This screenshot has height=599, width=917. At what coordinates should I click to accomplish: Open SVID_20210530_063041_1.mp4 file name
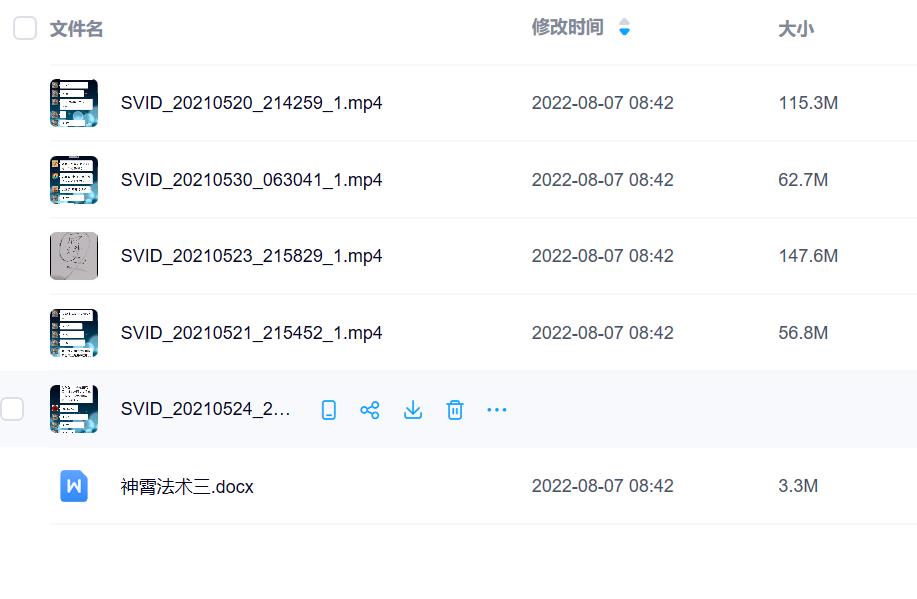tap(251, 180)
